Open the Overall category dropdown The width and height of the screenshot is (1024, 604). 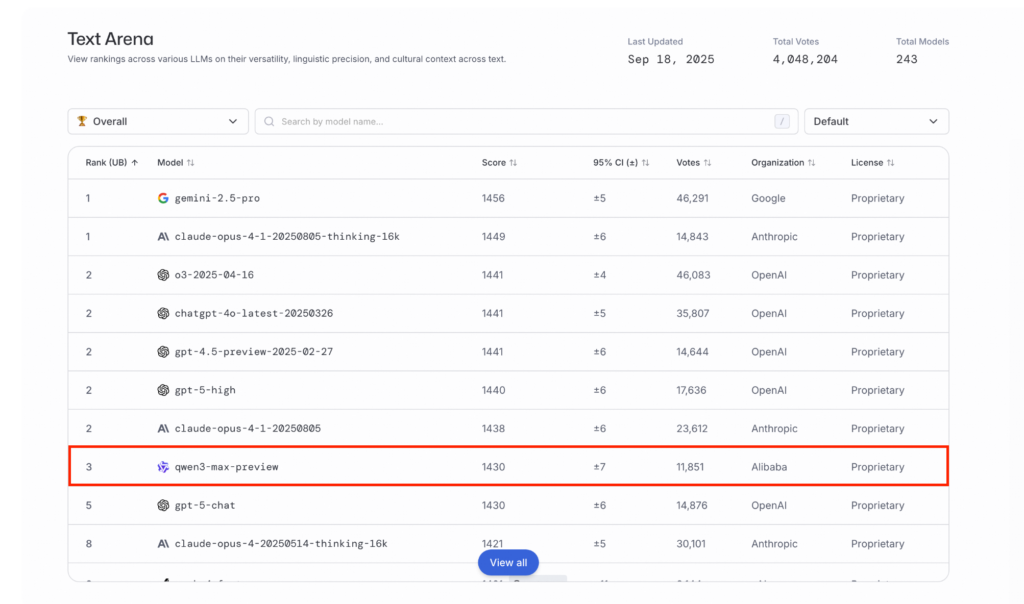(x=158, y=122)
